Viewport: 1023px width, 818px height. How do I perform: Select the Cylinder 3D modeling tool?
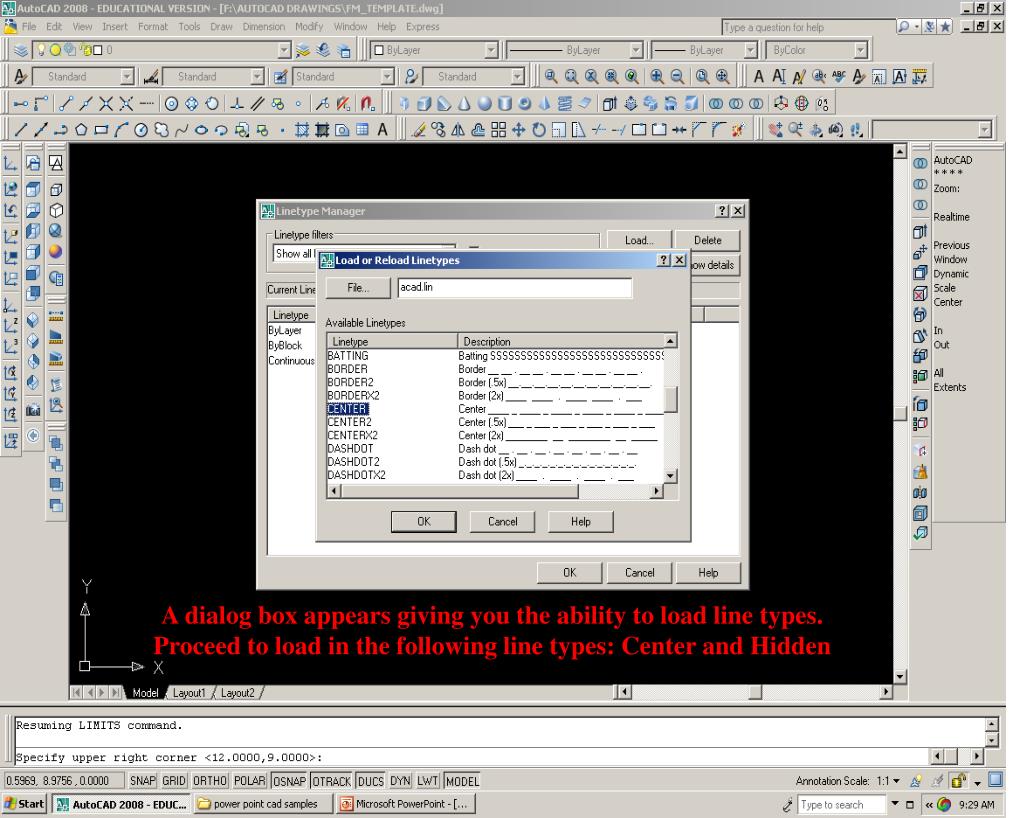pyautogui.click(x=504, y=103)
